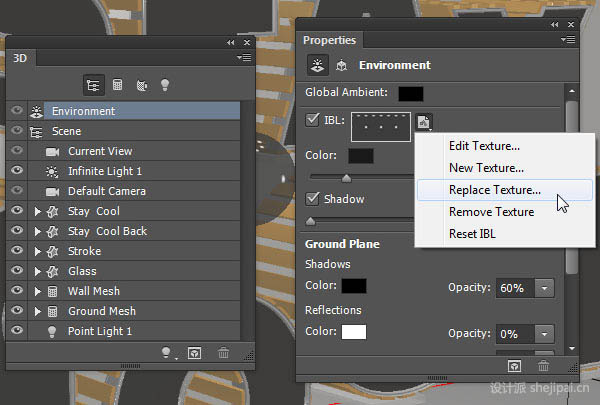Click the Wall Mesh row mesh icon

click(x=52, y=291)
